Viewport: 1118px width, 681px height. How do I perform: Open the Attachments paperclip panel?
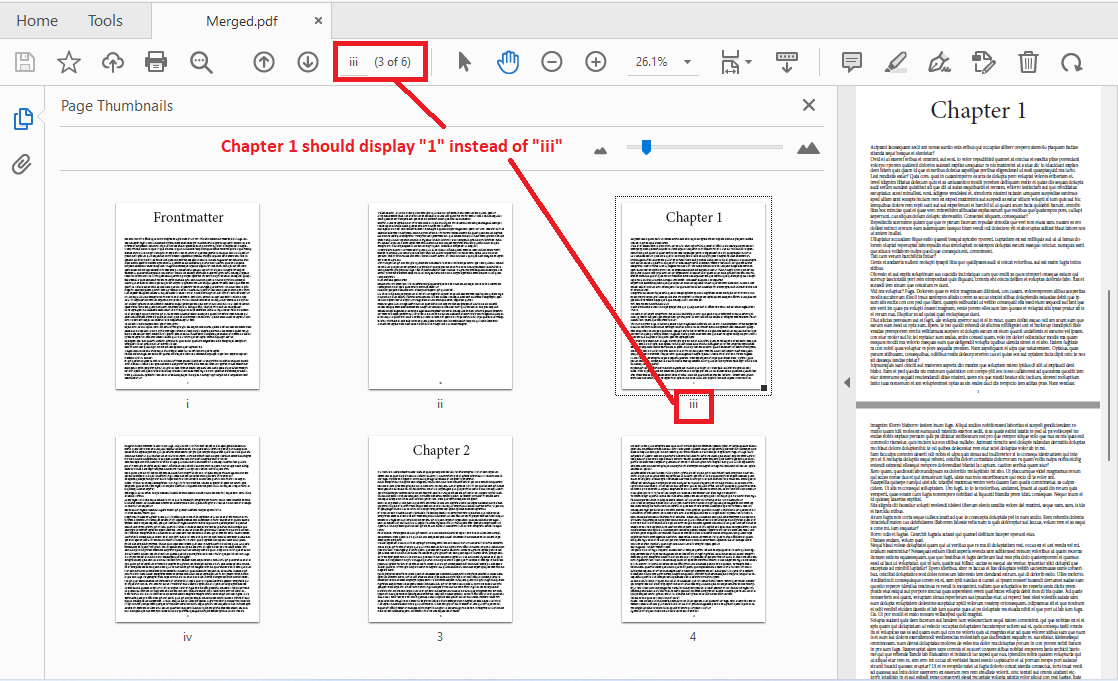click(x=23, y=164)
